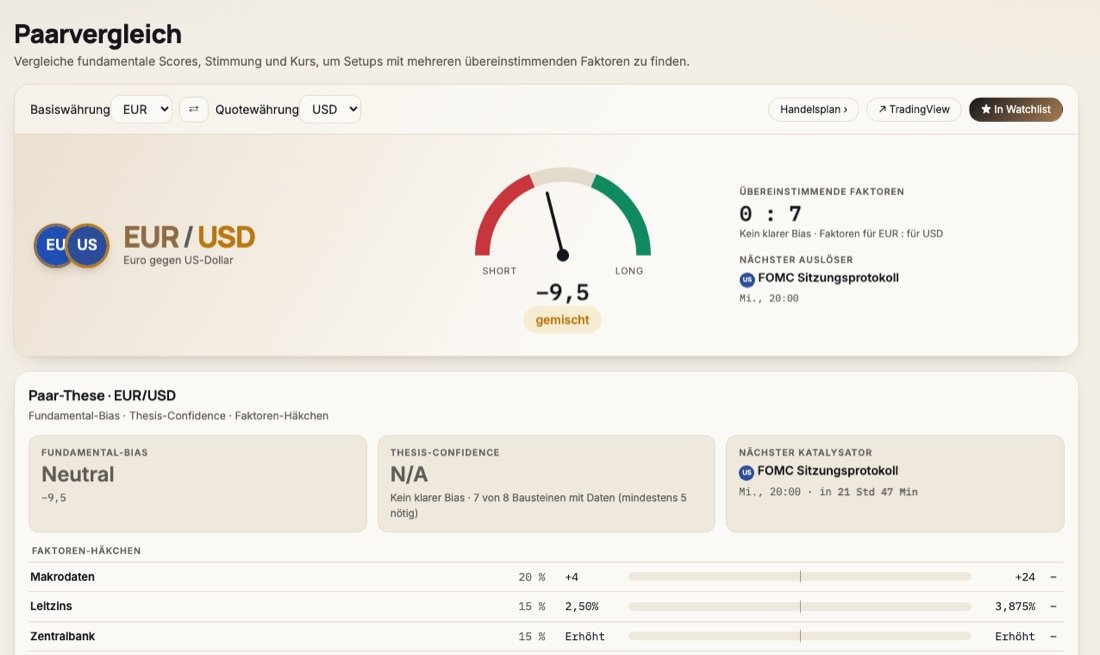
Task: Open the Quotewährung USD dropdown
Action: pos(330,109)
